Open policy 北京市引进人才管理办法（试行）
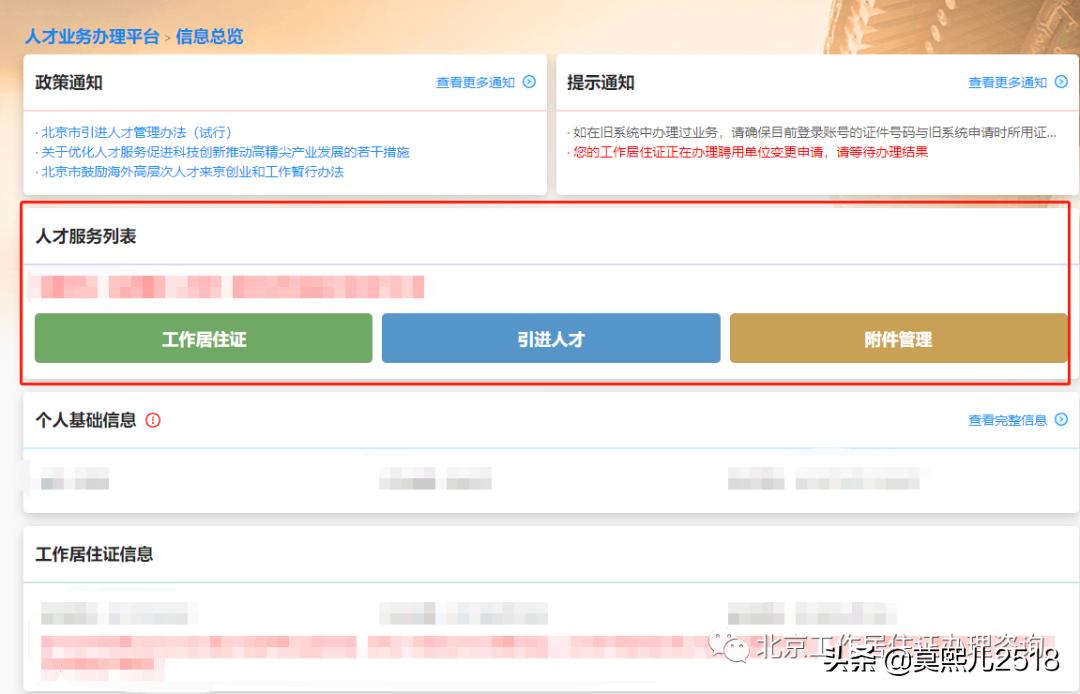The height and width of the screenshot is (694, 1080). (136, 132)
